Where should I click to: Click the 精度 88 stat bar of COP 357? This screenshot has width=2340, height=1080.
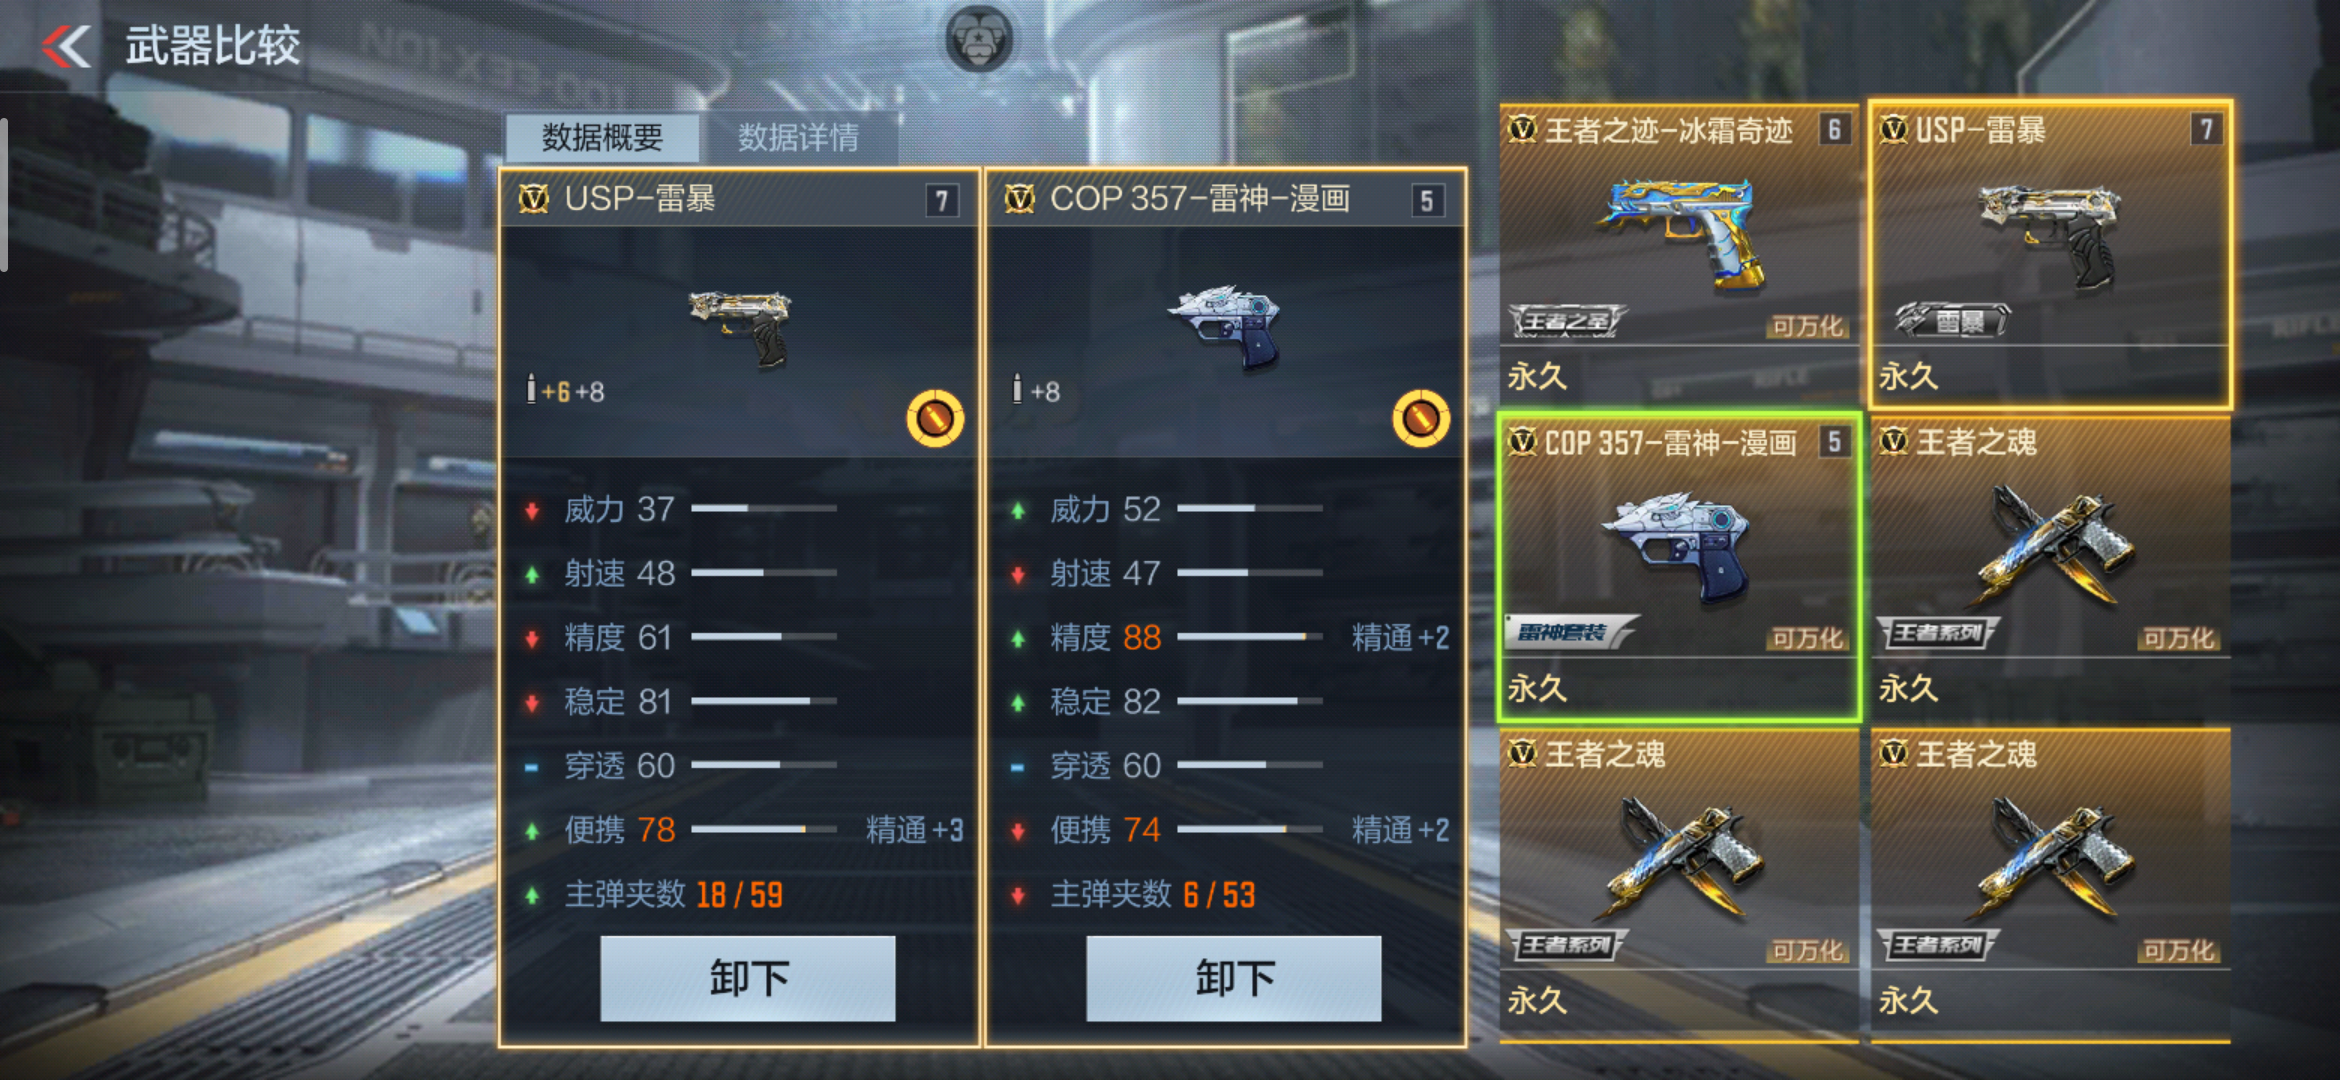(1249, 637)
